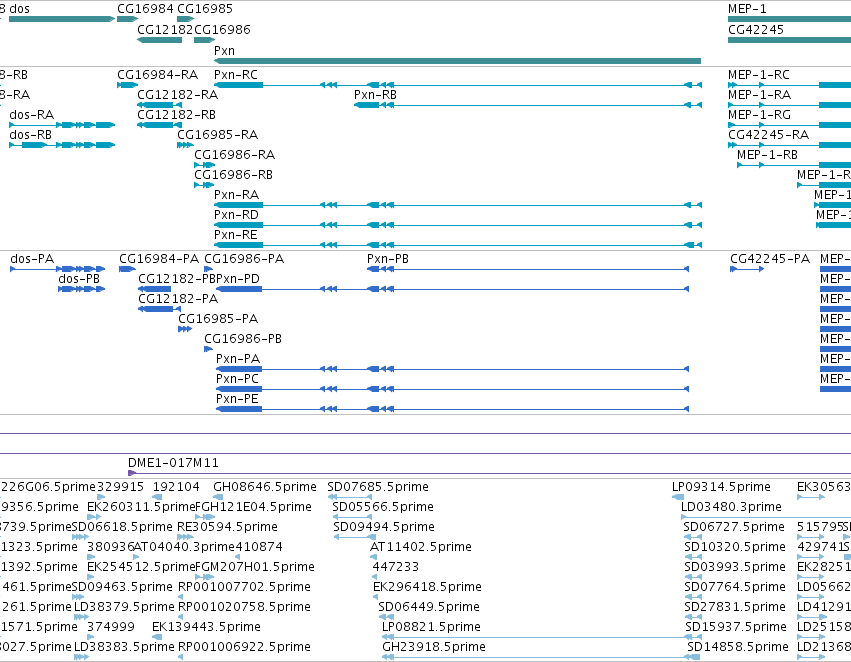Click the 'MEP-1-RC' transcript label
This screenshot has height=662, width=851.
pos(759,74)
